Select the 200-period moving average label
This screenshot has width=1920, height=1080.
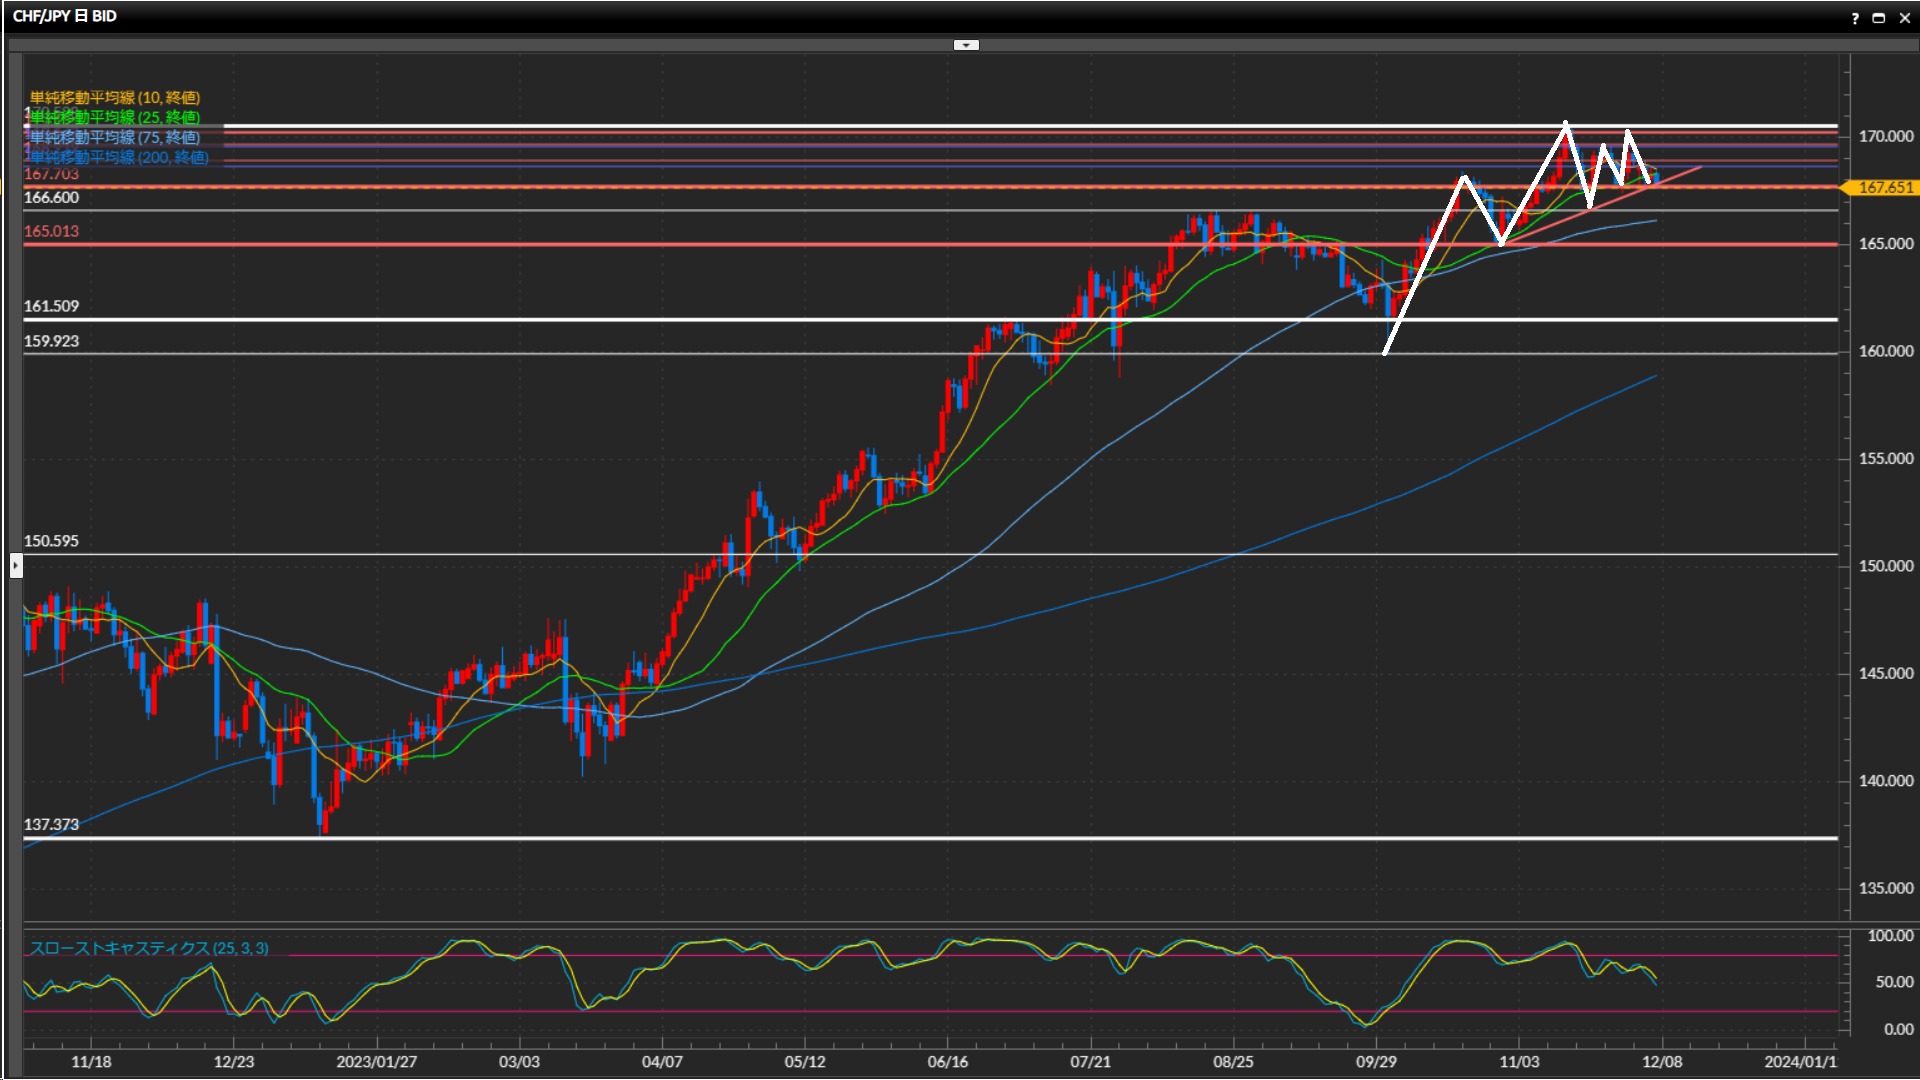[x=118, y=157]
